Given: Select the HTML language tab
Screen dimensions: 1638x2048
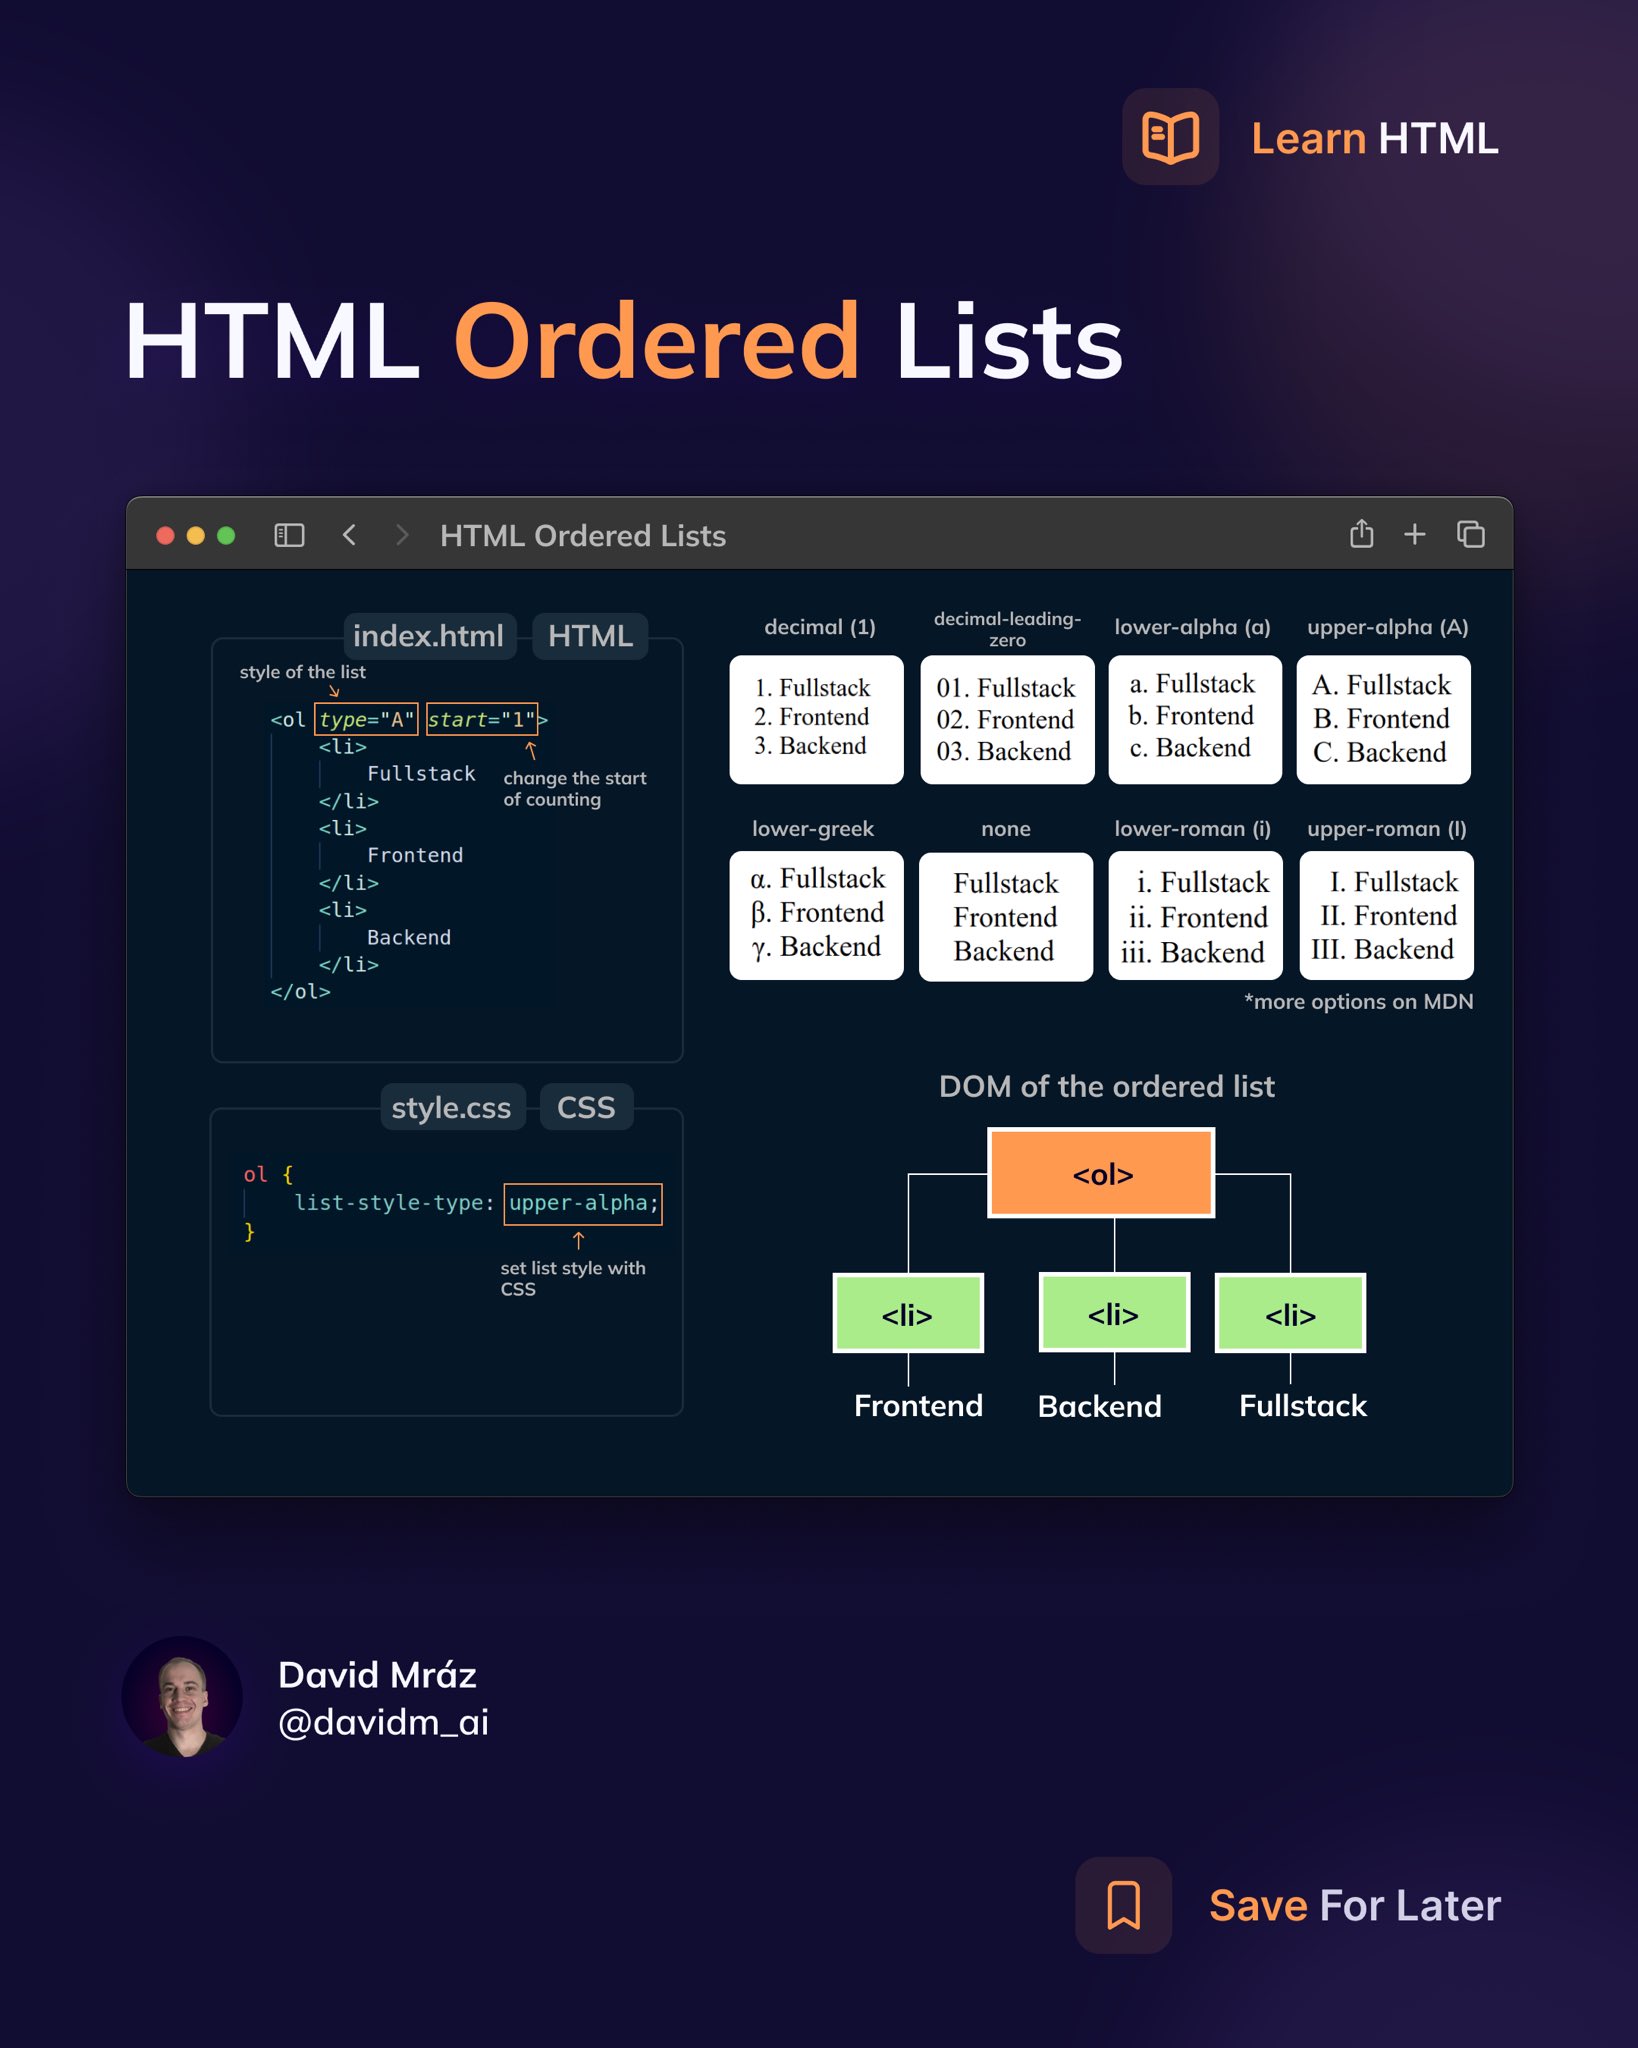Looking at the screenshot, I should pos(590,636).
